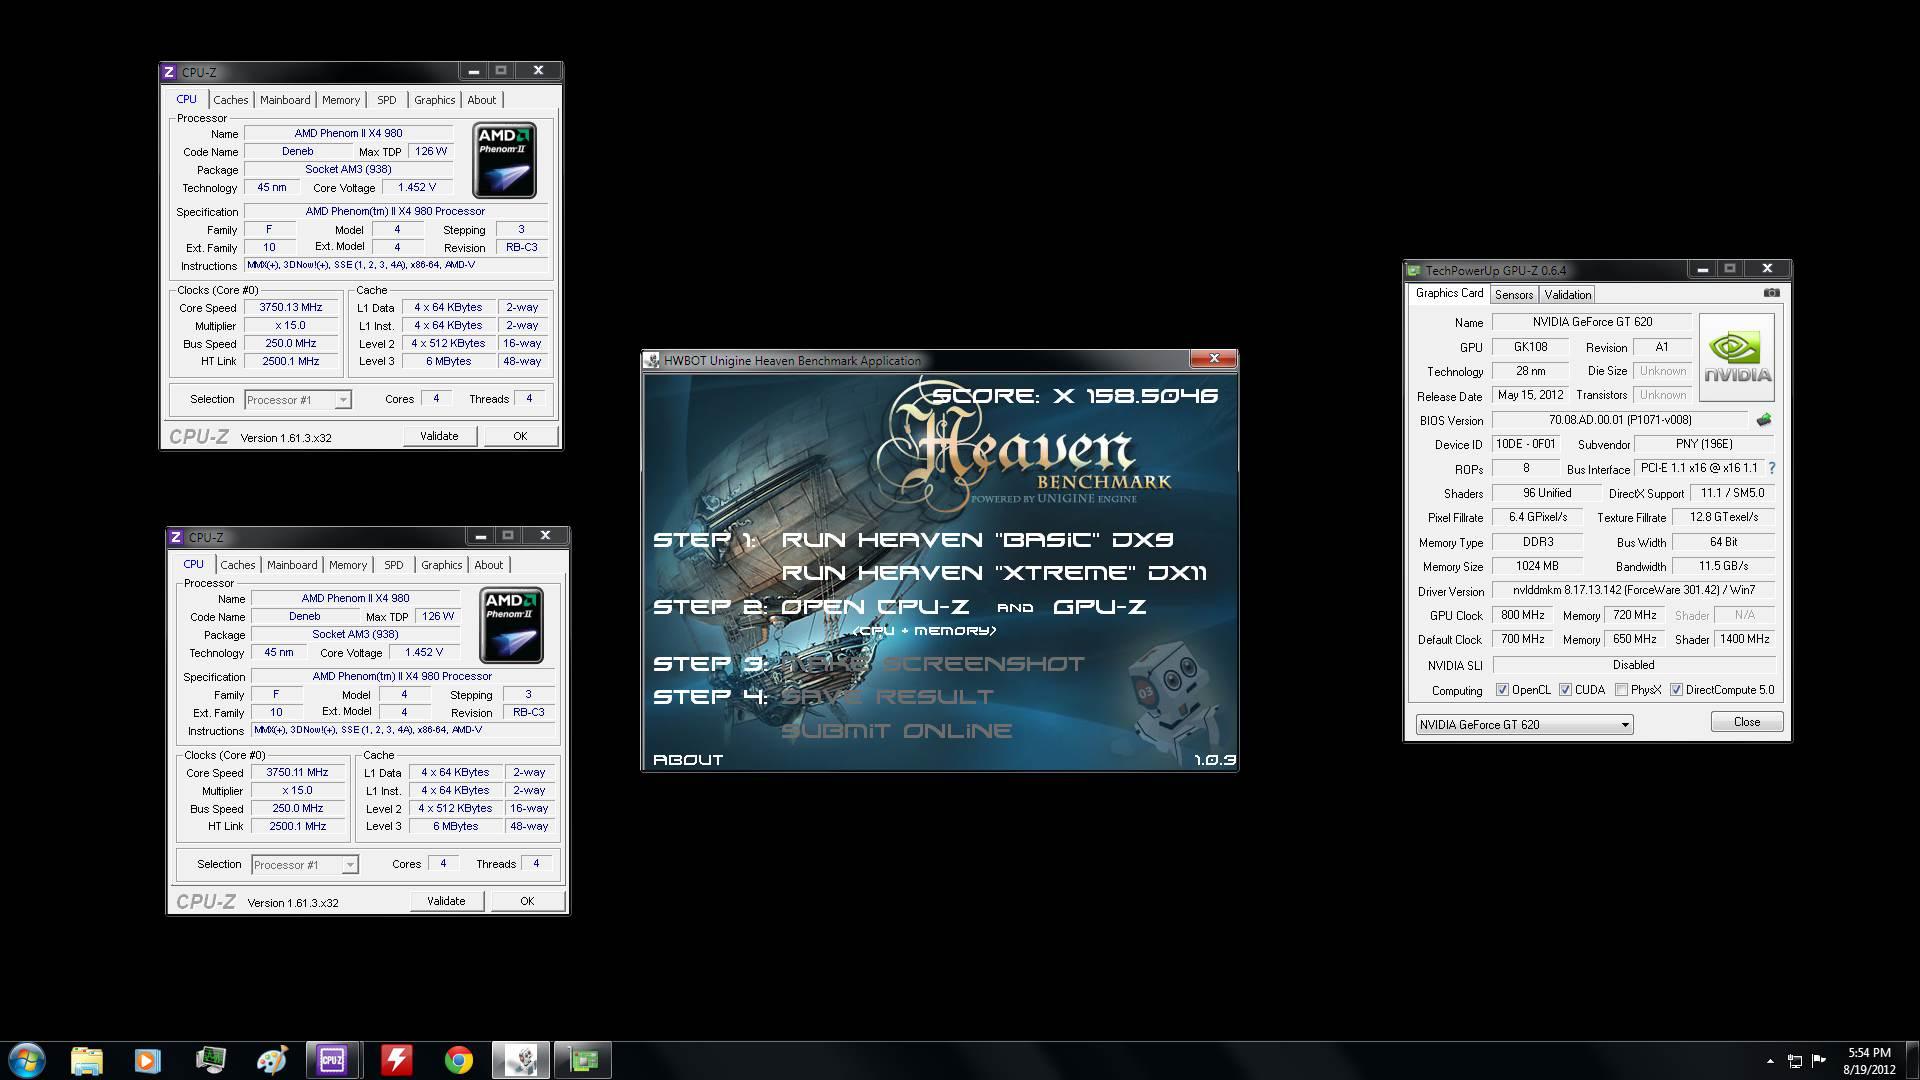Click the NVIDIA logo in GPU-Z

pos(1737,358)
